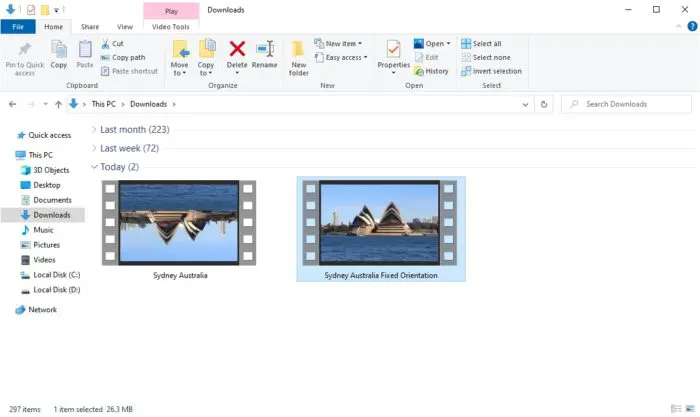Open Documents in the sidebar
This screenshot has width=700, height=417.
(46, 200)
